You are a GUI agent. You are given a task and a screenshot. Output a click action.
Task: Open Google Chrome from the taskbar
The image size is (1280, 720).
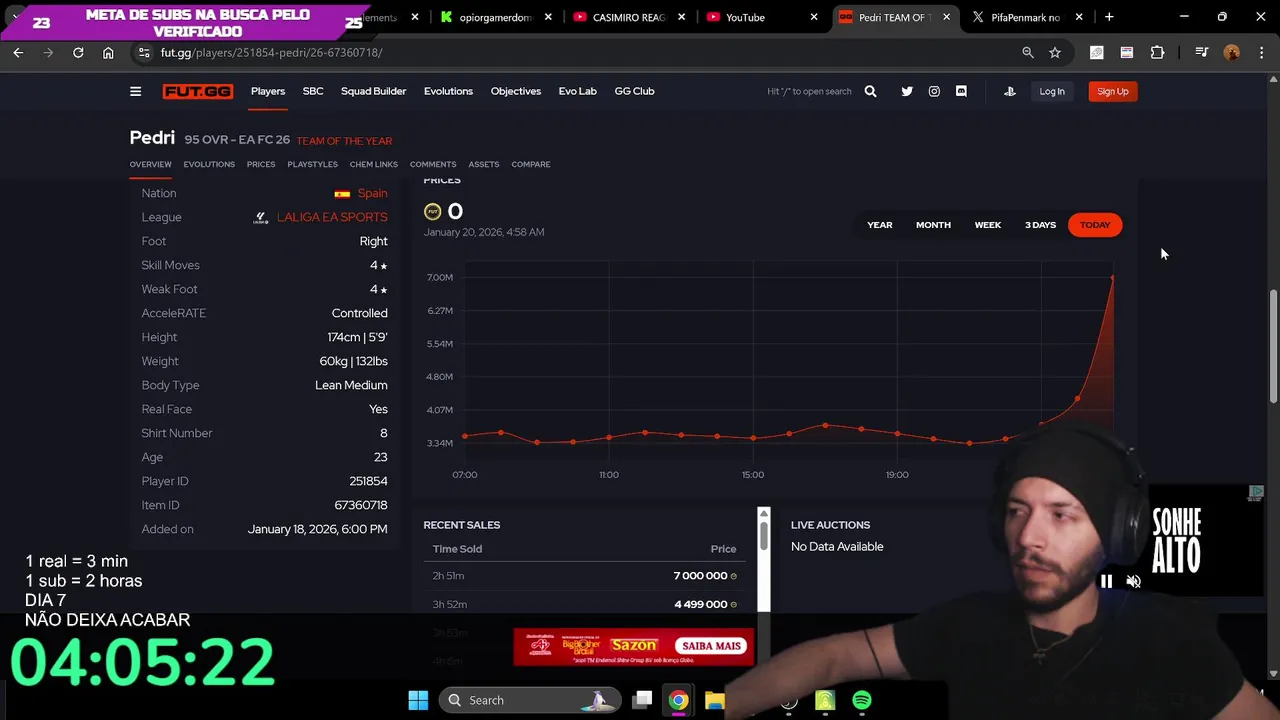678,700
